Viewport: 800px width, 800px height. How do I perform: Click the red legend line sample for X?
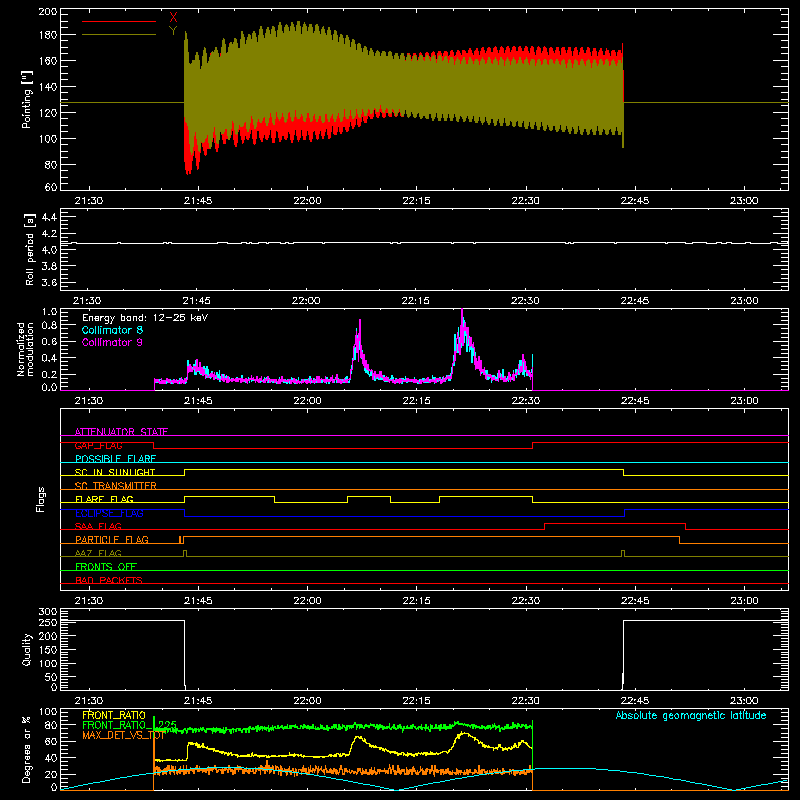pos(119,21)
